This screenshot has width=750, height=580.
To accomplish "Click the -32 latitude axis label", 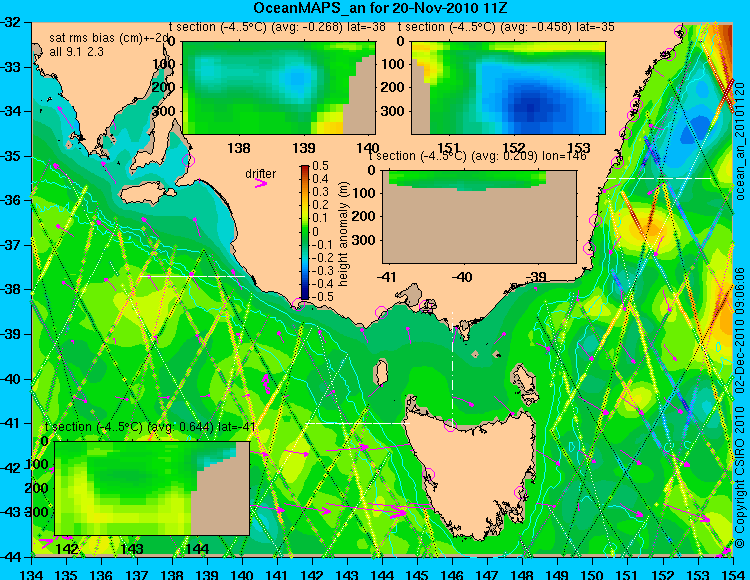I will tap(12, 22).
